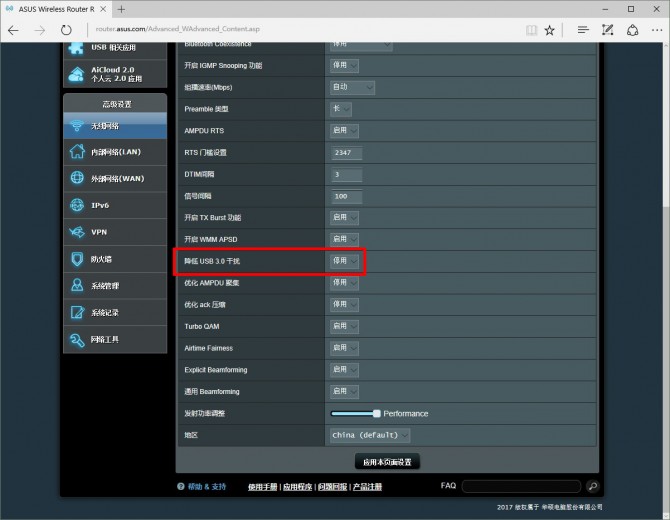Open the Preamble type dropdown
670x520 pixels.
[x=341, y=109]
